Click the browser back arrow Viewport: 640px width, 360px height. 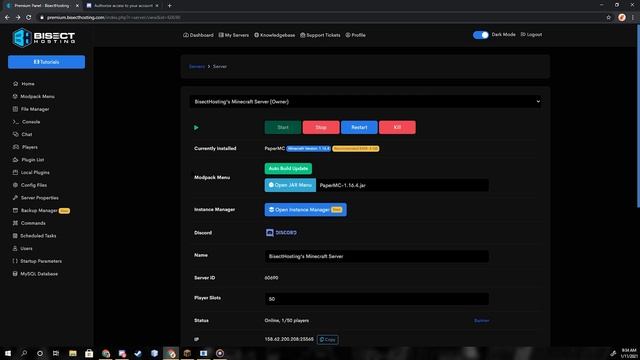tap(7, 18)
